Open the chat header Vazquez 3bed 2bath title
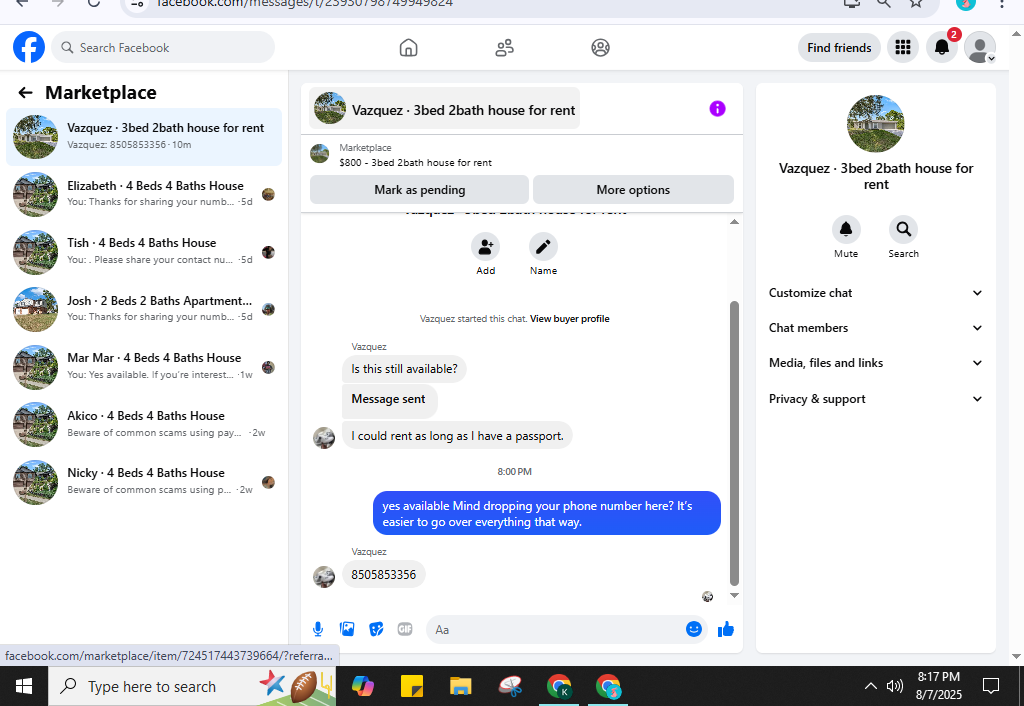Viewport: 1024px width, 706px height. [x=445, y=109]
